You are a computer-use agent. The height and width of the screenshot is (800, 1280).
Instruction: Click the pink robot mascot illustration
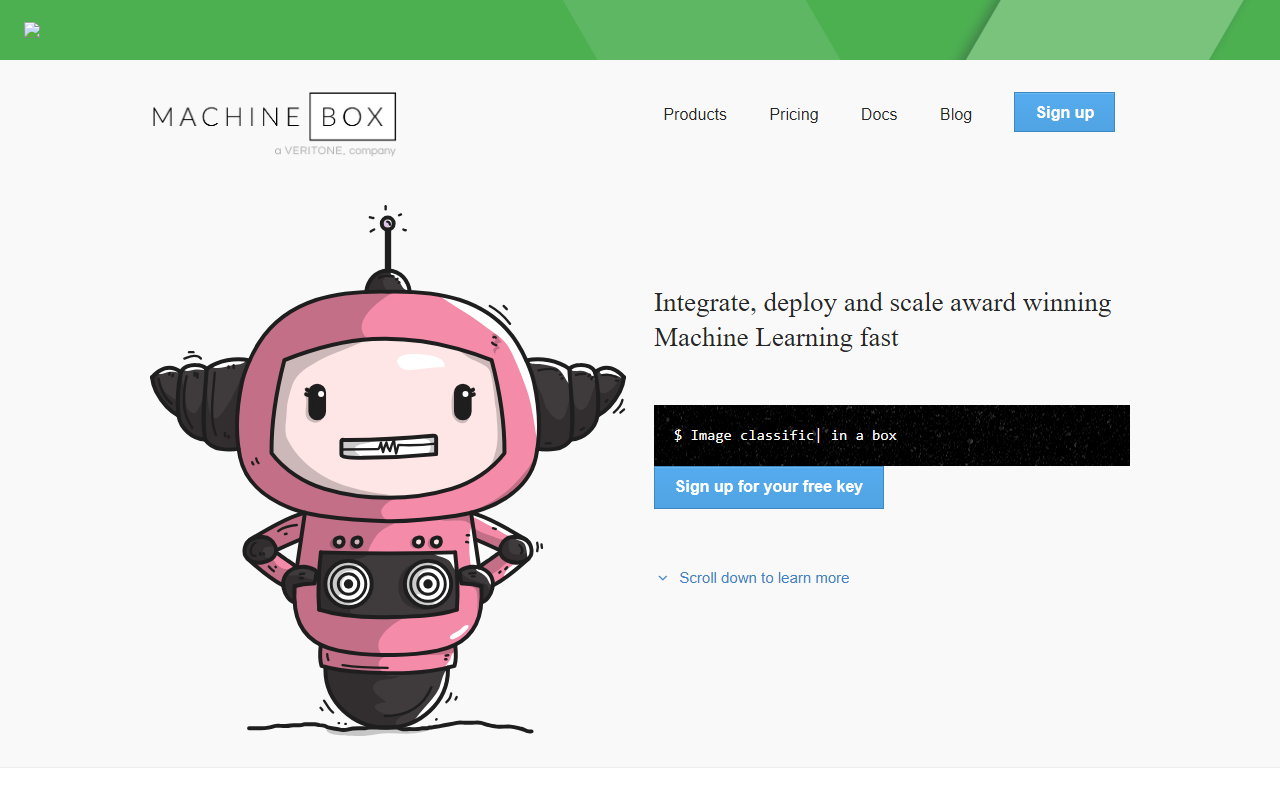coord(388,470)
